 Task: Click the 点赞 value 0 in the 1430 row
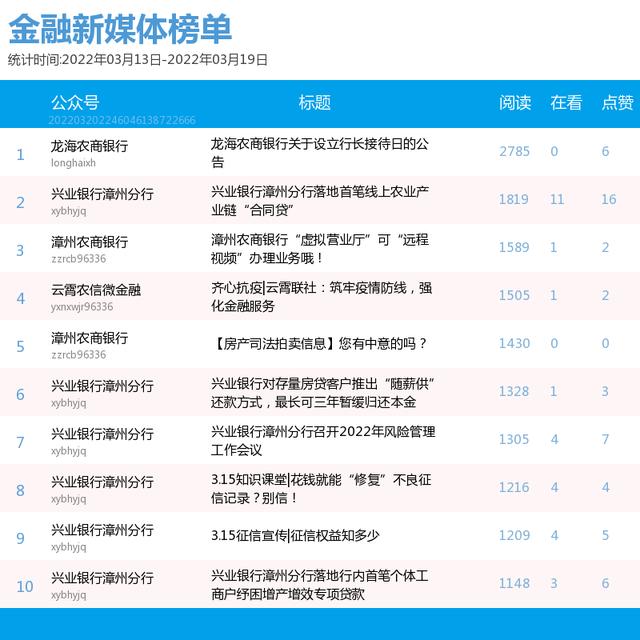(x=605, y=344)
